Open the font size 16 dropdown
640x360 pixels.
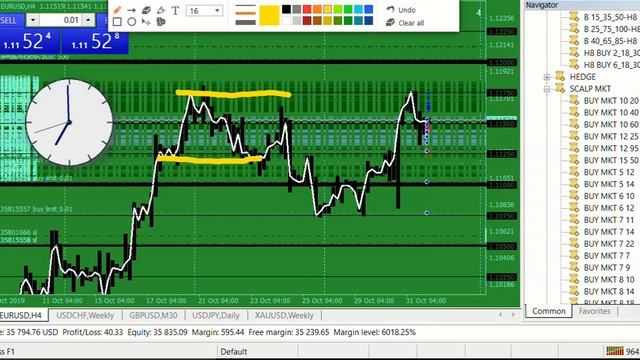217,11
